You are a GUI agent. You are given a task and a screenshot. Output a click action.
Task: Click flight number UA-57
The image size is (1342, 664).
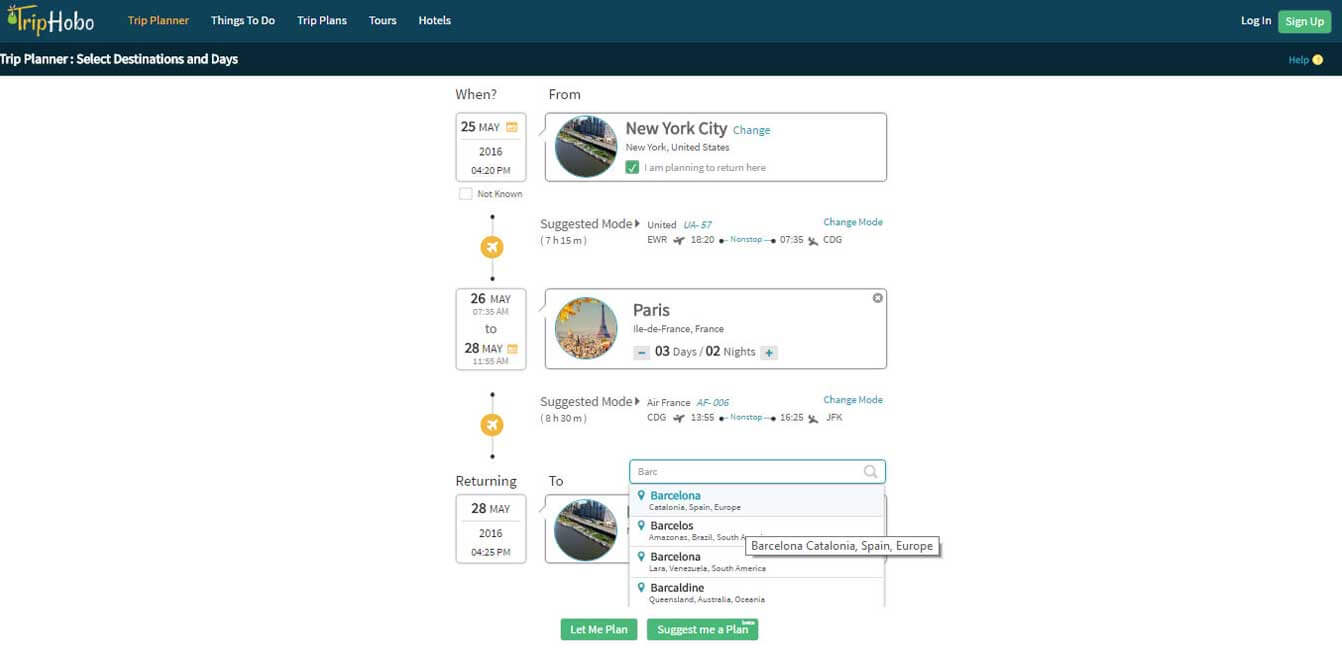[x=698, y=225]
